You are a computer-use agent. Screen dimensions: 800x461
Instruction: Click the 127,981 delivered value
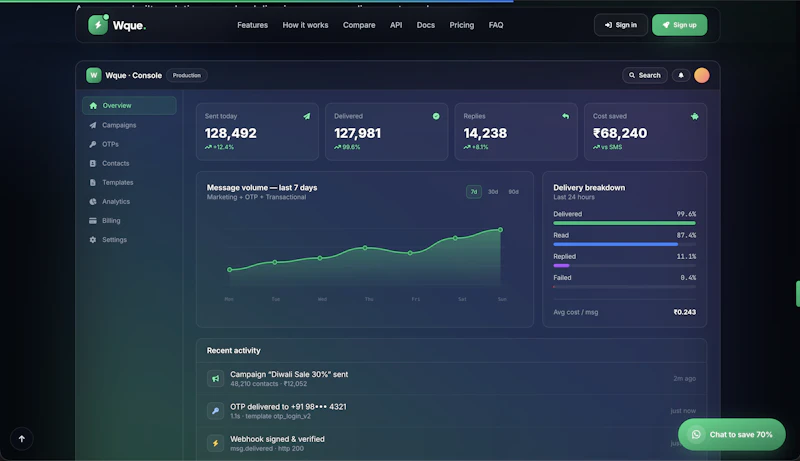[x=357, y=133]
